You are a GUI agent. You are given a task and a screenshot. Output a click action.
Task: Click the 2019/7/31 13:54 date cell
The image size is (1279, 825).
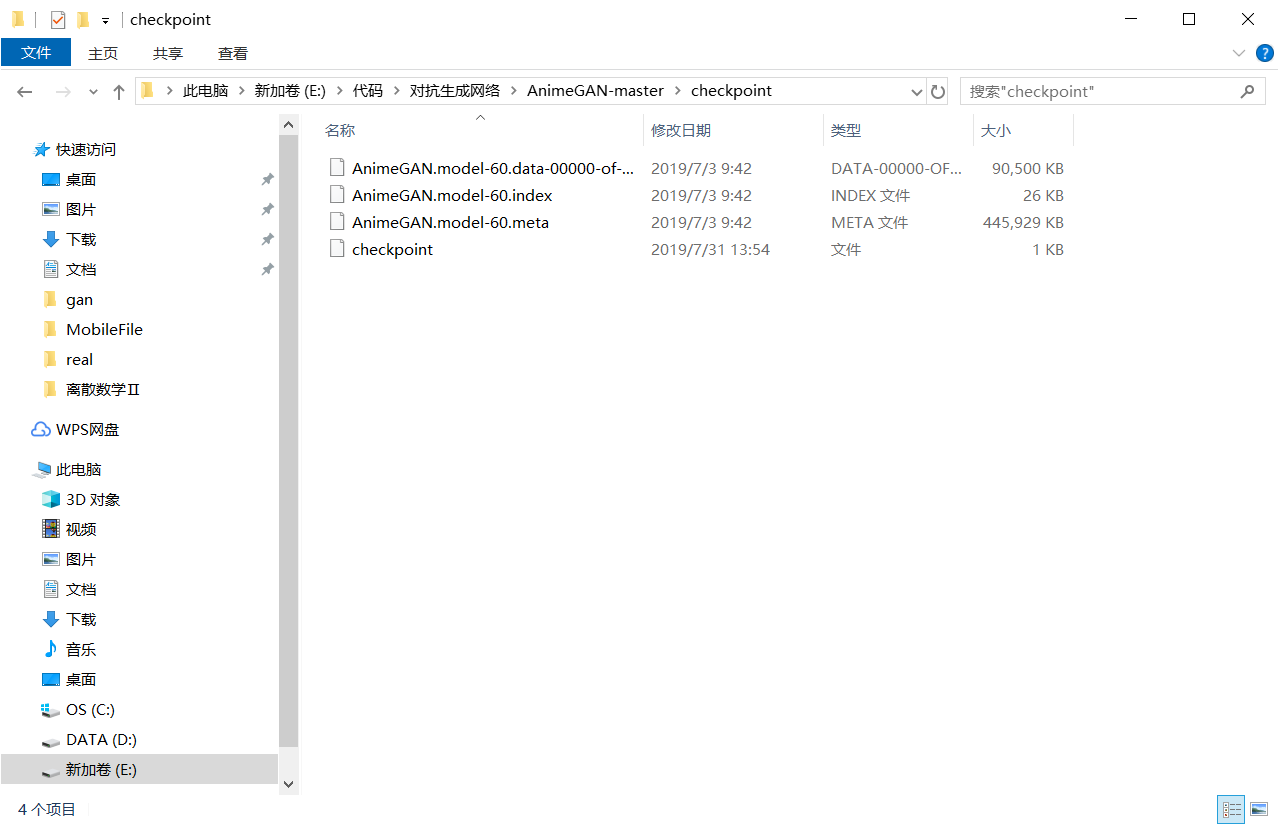710,249
